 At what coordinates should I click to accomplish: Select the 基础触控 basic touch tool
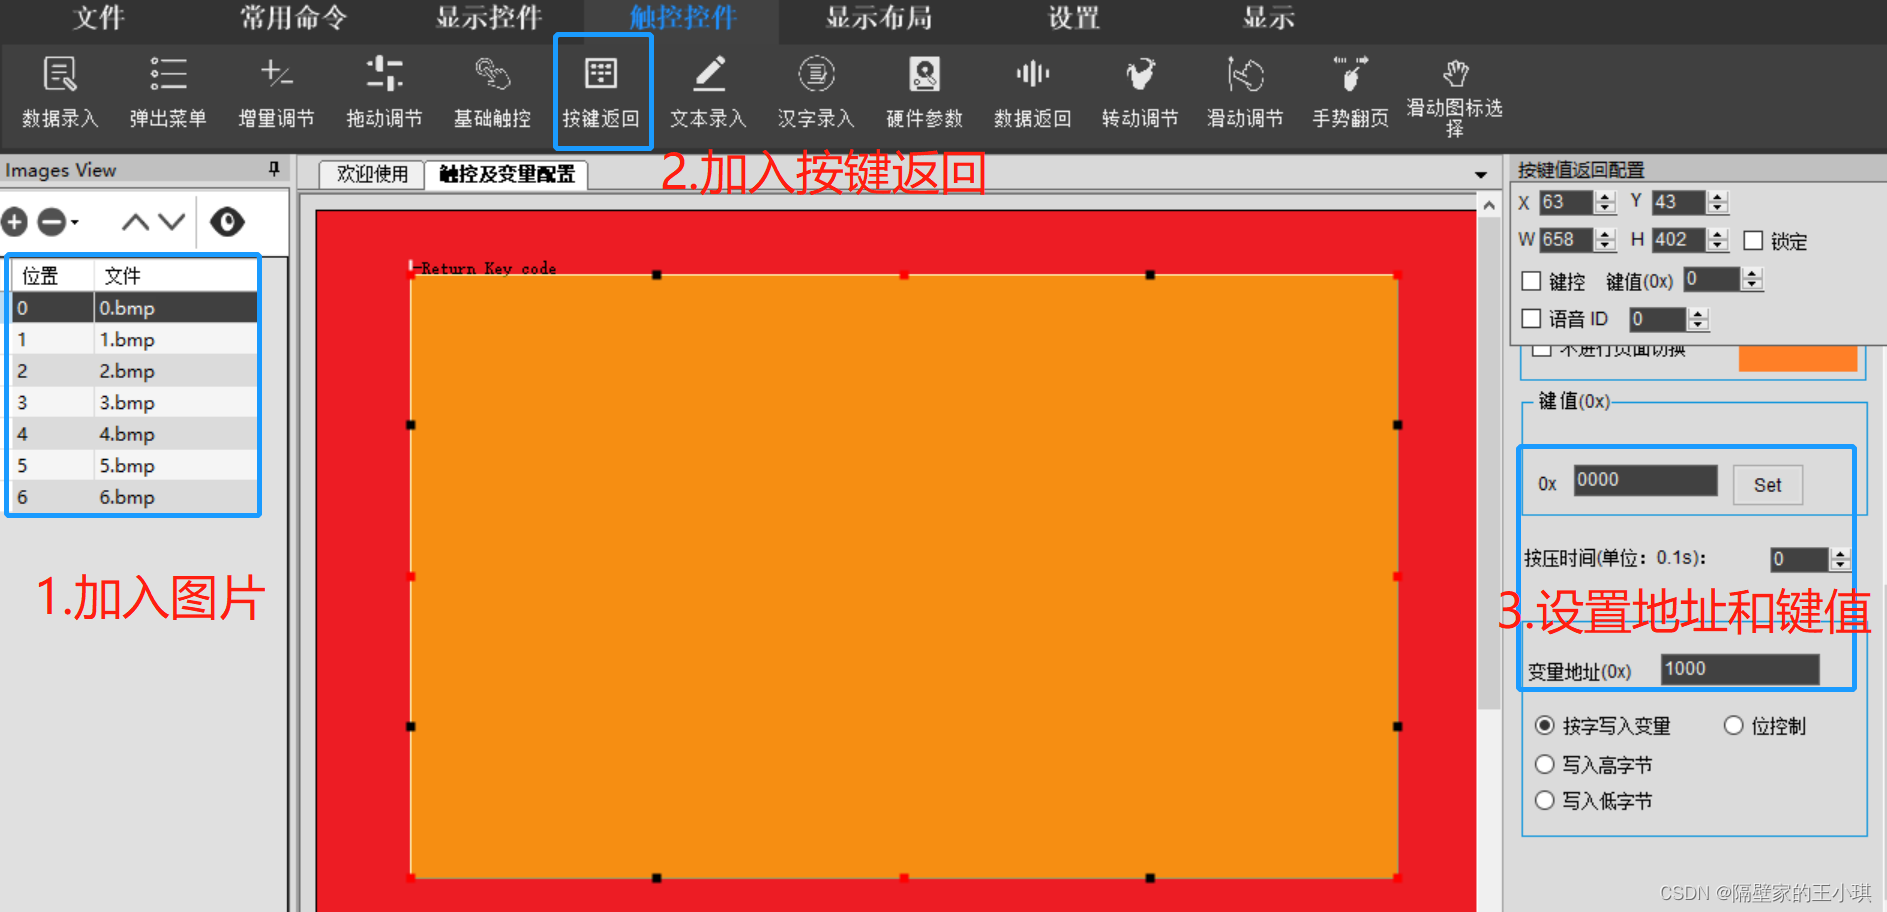click(492, 93)
